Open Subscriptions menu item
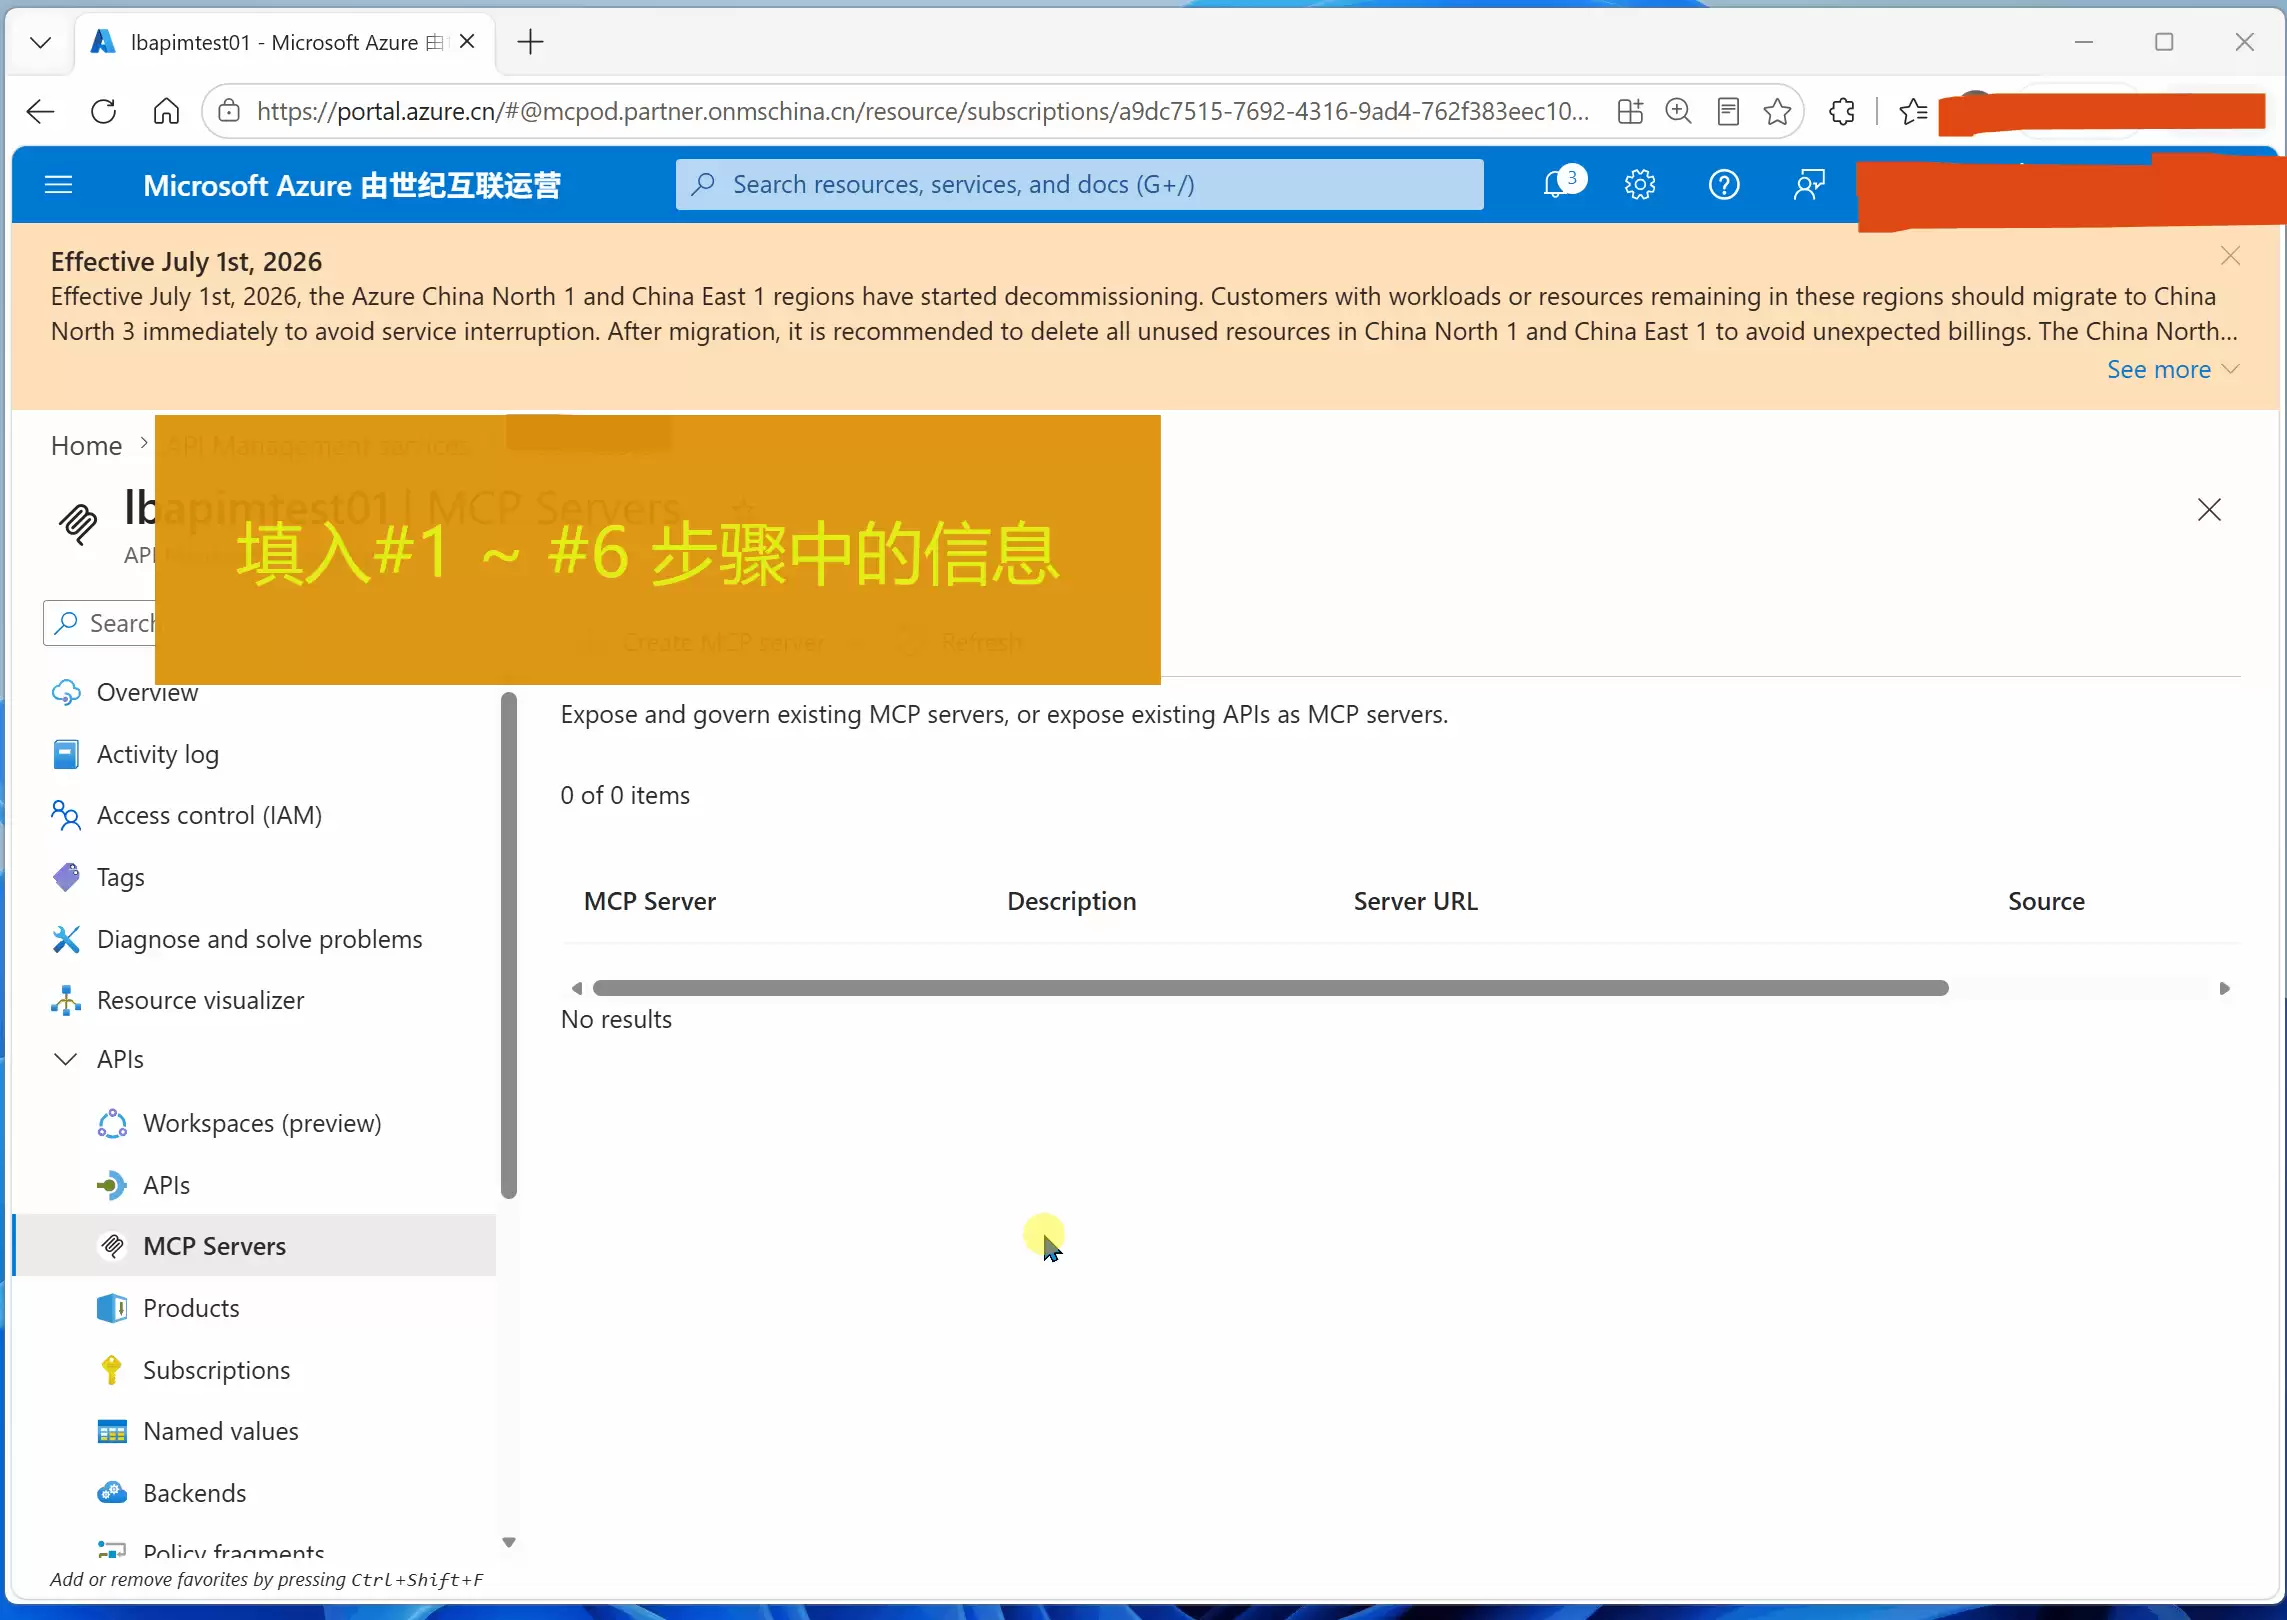This screenshot has height=1620, width=2287. [x=216, y=1370]
